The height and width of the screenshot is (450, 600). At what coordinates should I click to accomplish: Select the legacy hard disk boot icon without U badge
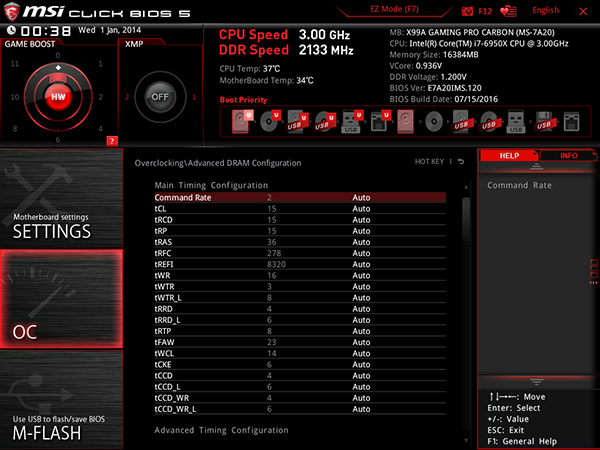pos(406,122)
